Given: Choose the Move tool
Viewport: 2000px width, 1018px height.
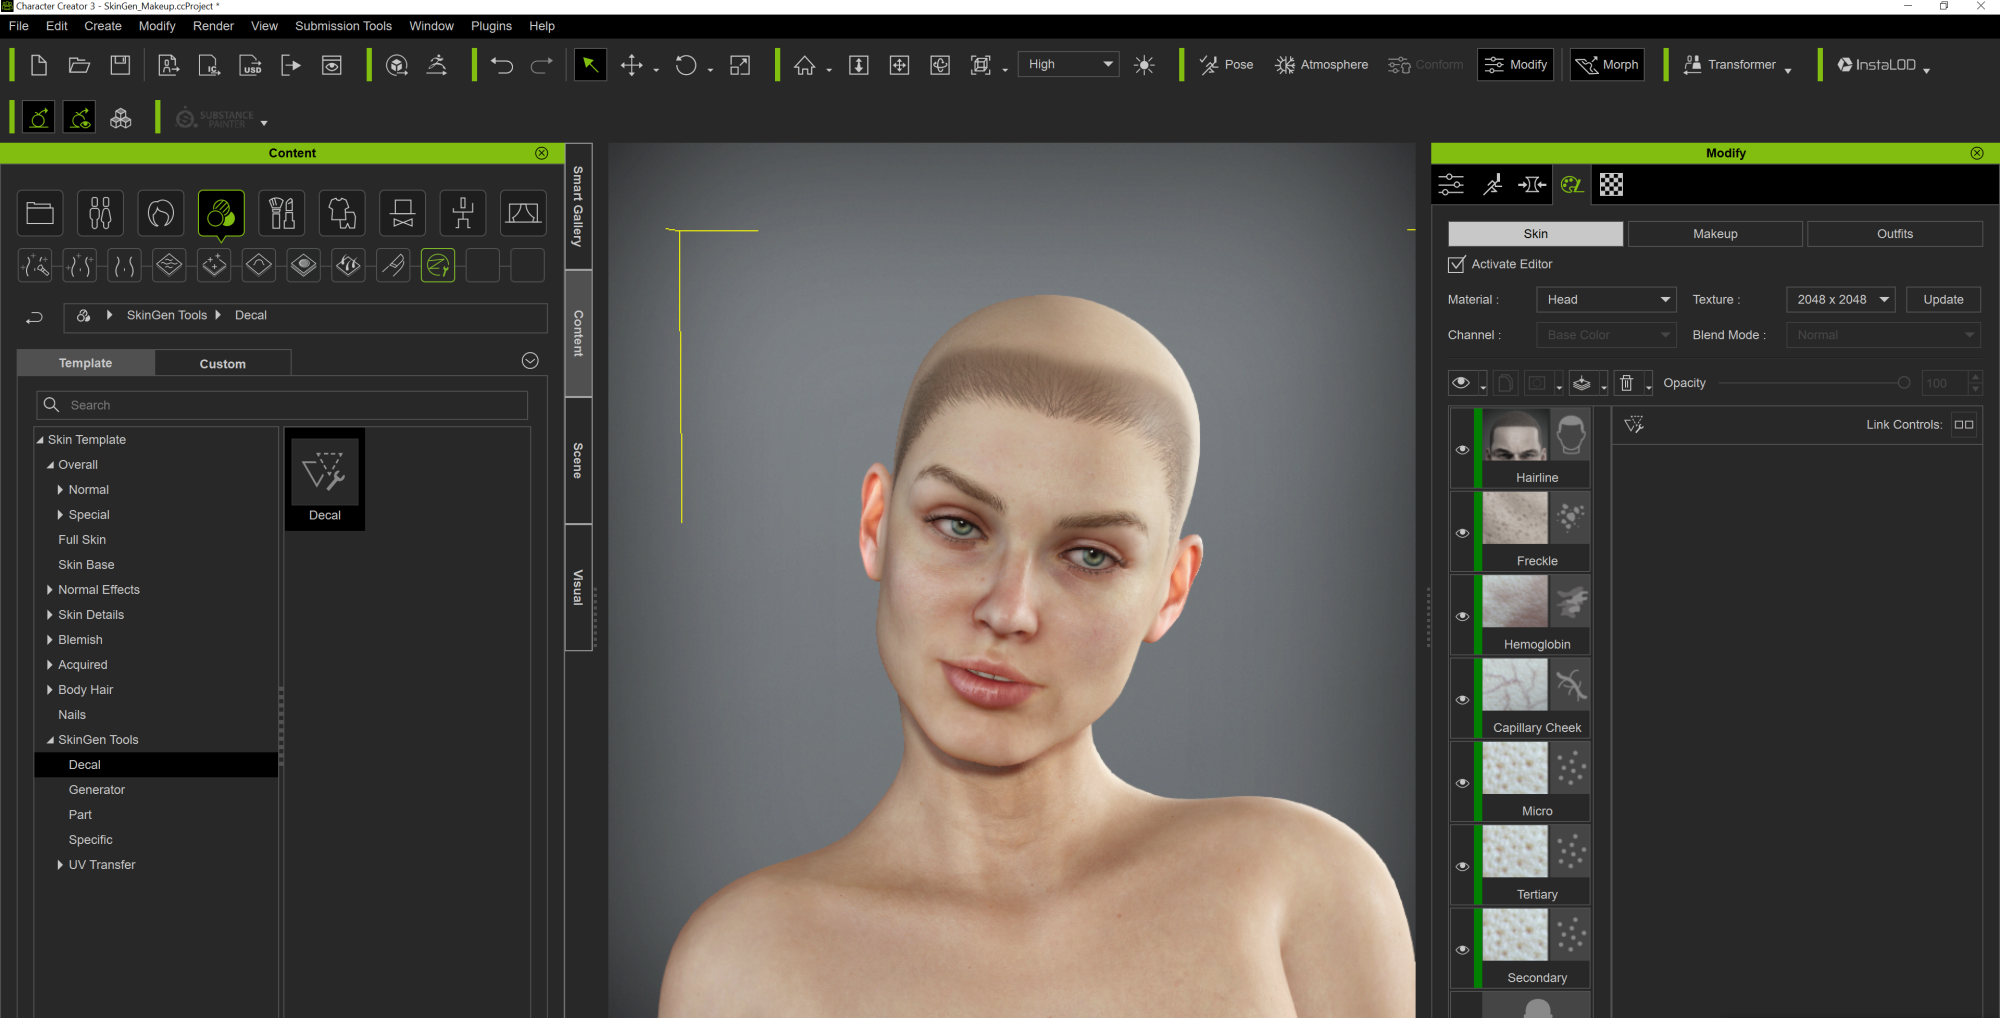Looking at the screenshot, I should [x=631, y=65].
